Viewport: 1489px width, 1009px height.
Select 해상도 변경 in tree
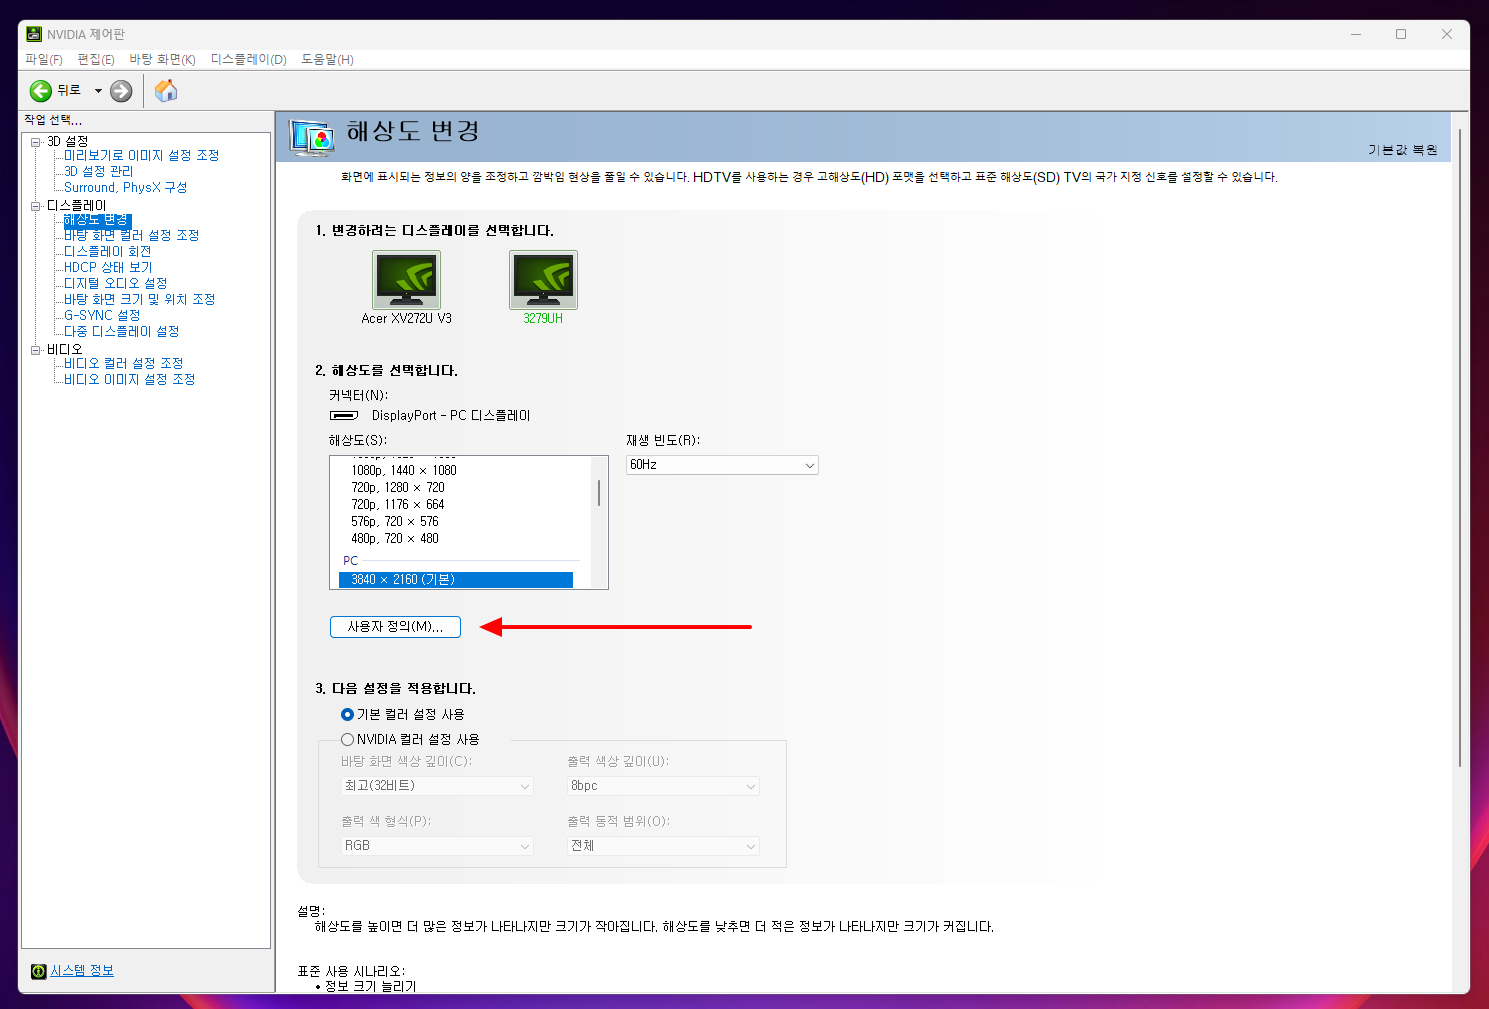coord(97,220)
